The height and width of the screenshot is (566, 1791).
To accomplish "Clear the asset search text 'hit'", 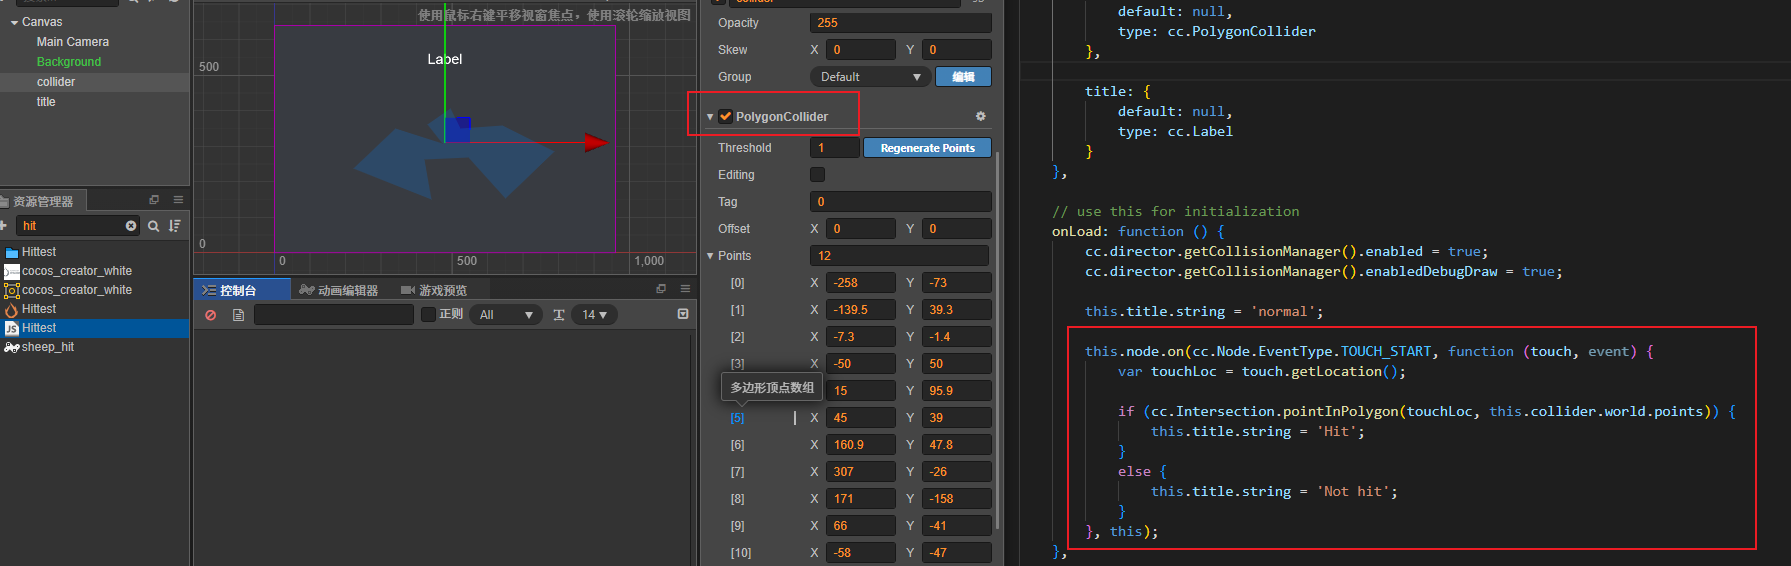I will 131,226.
